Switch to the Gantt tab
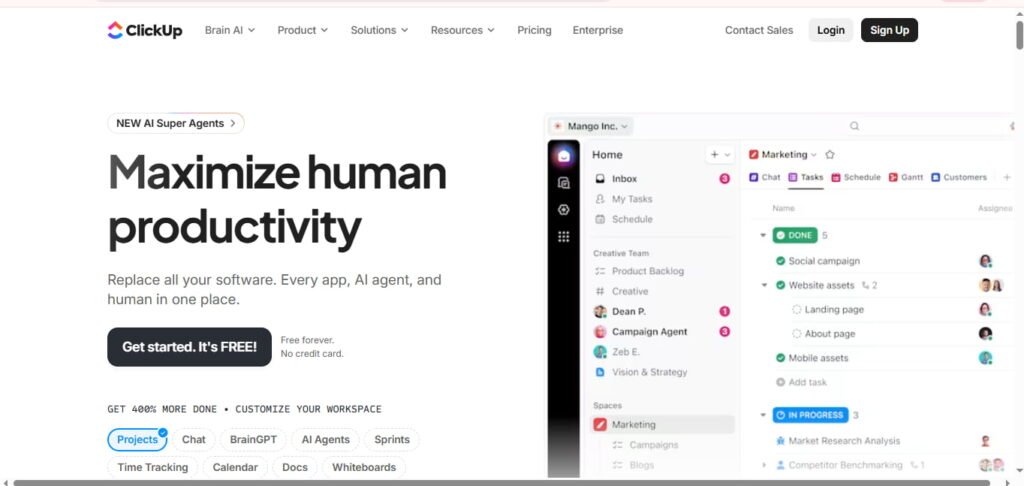The image size is (1024, 486). [x=906, y=177]
